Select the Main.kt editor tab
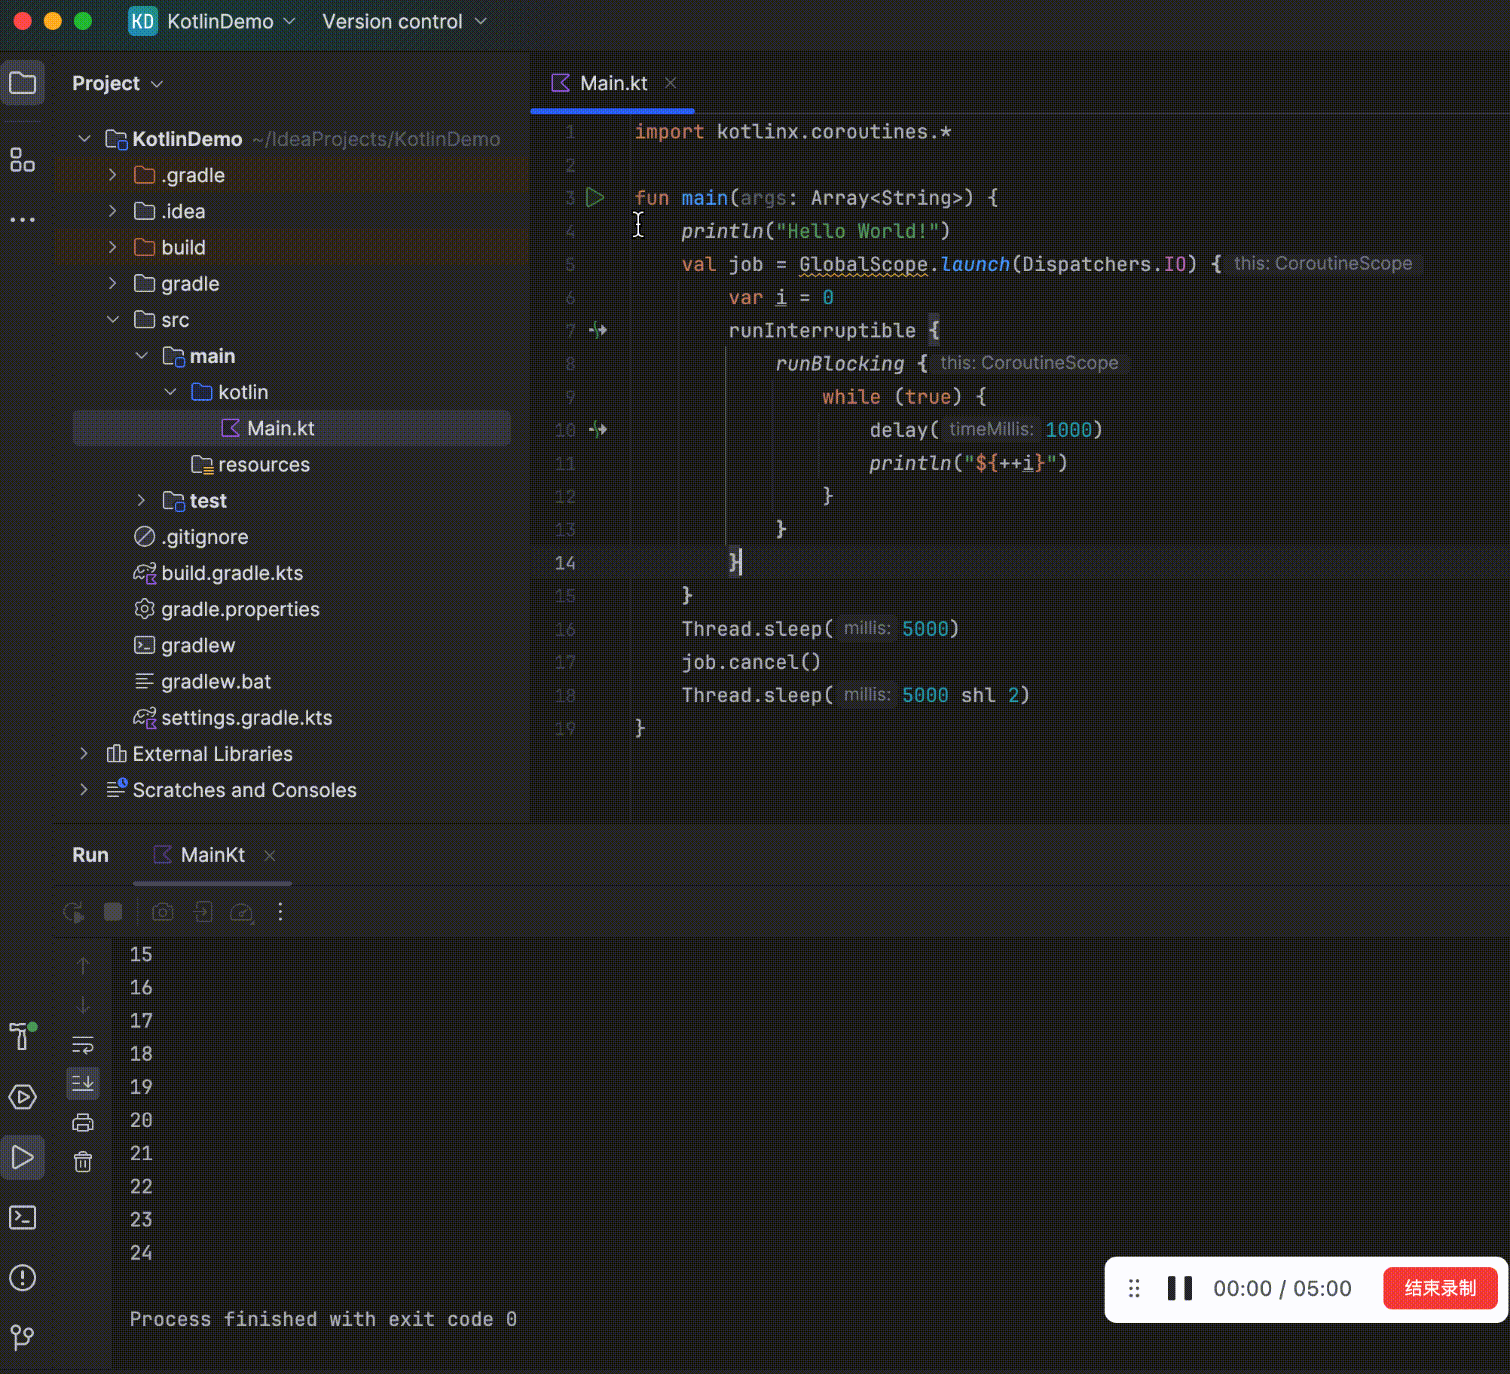 click(613, 83)
